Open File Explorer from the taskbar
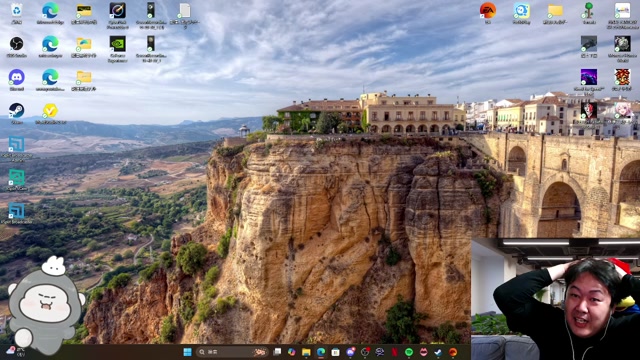 (x=306, y=352)
